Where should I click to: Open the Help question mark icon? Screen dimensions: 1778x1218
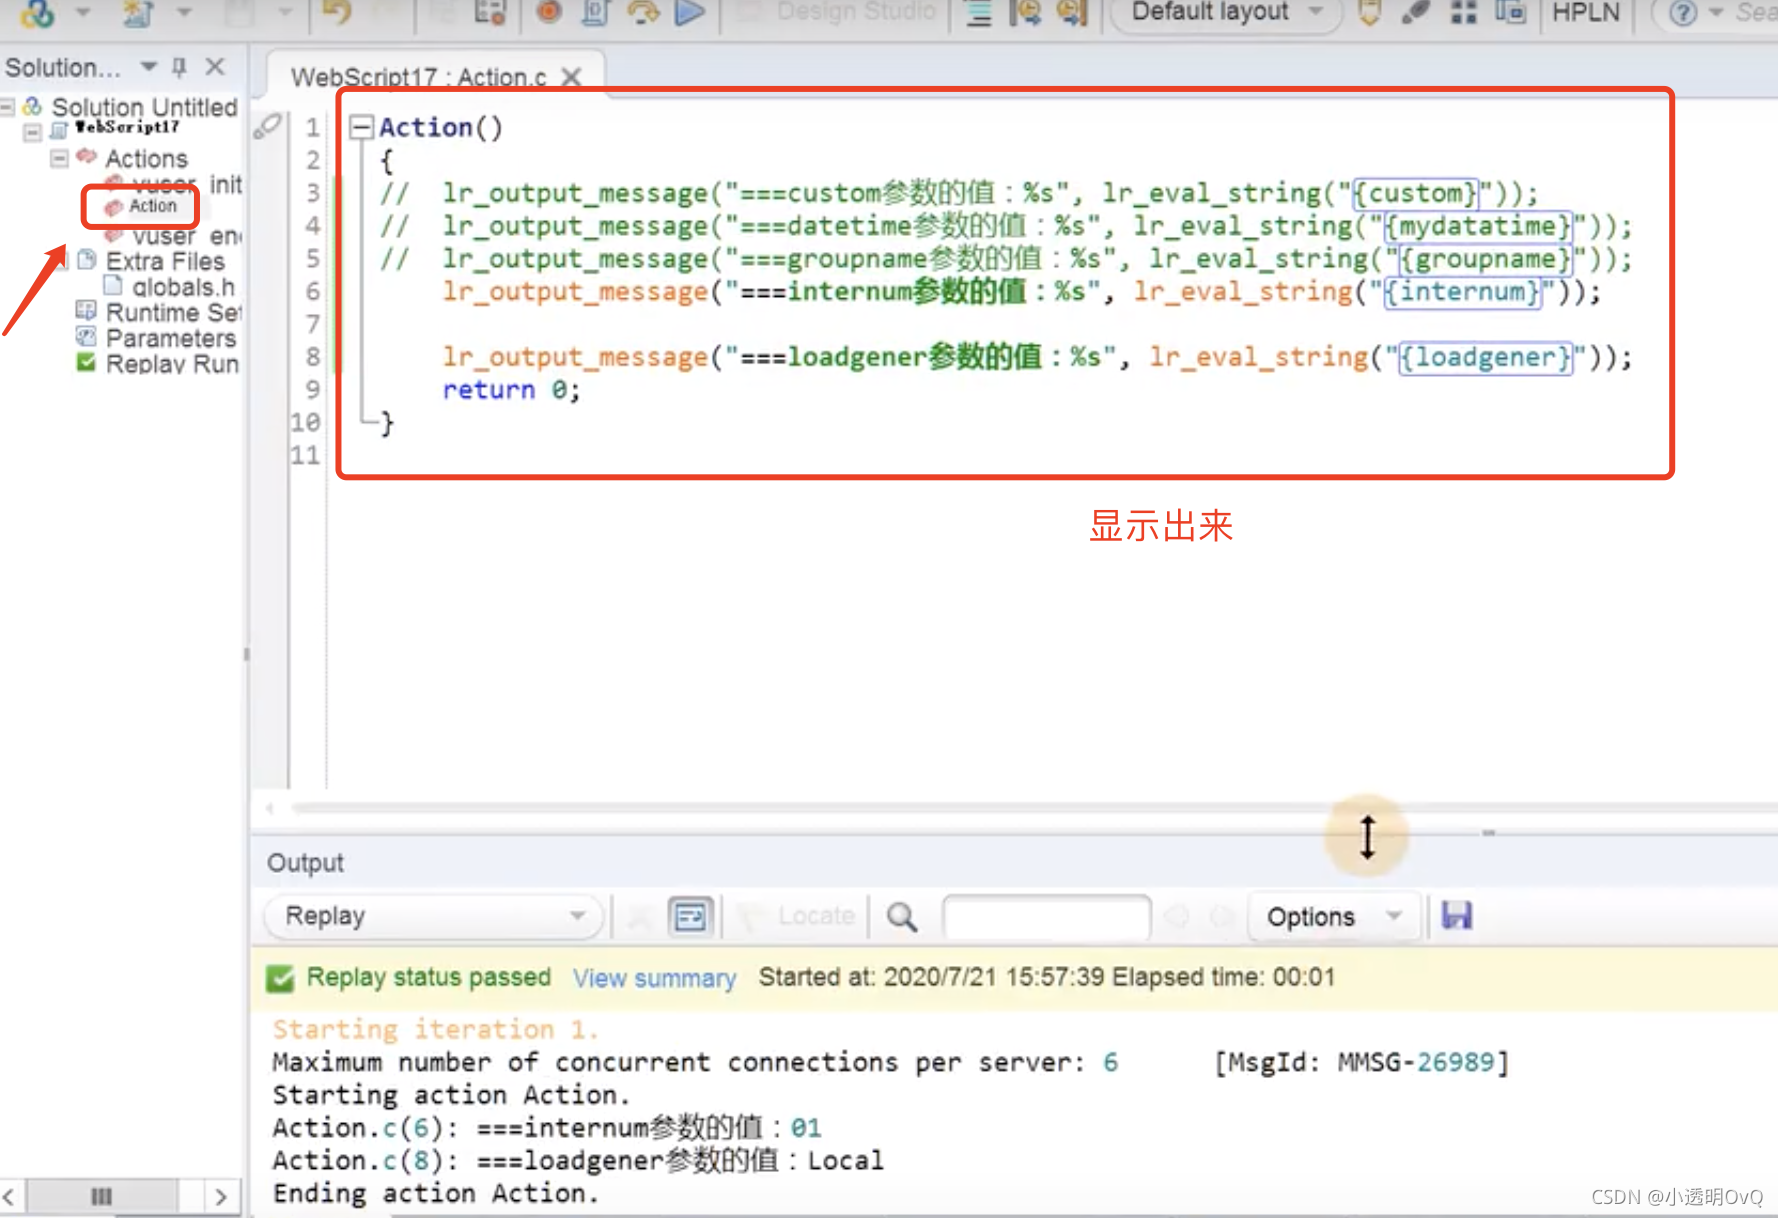click(1683, 13)
